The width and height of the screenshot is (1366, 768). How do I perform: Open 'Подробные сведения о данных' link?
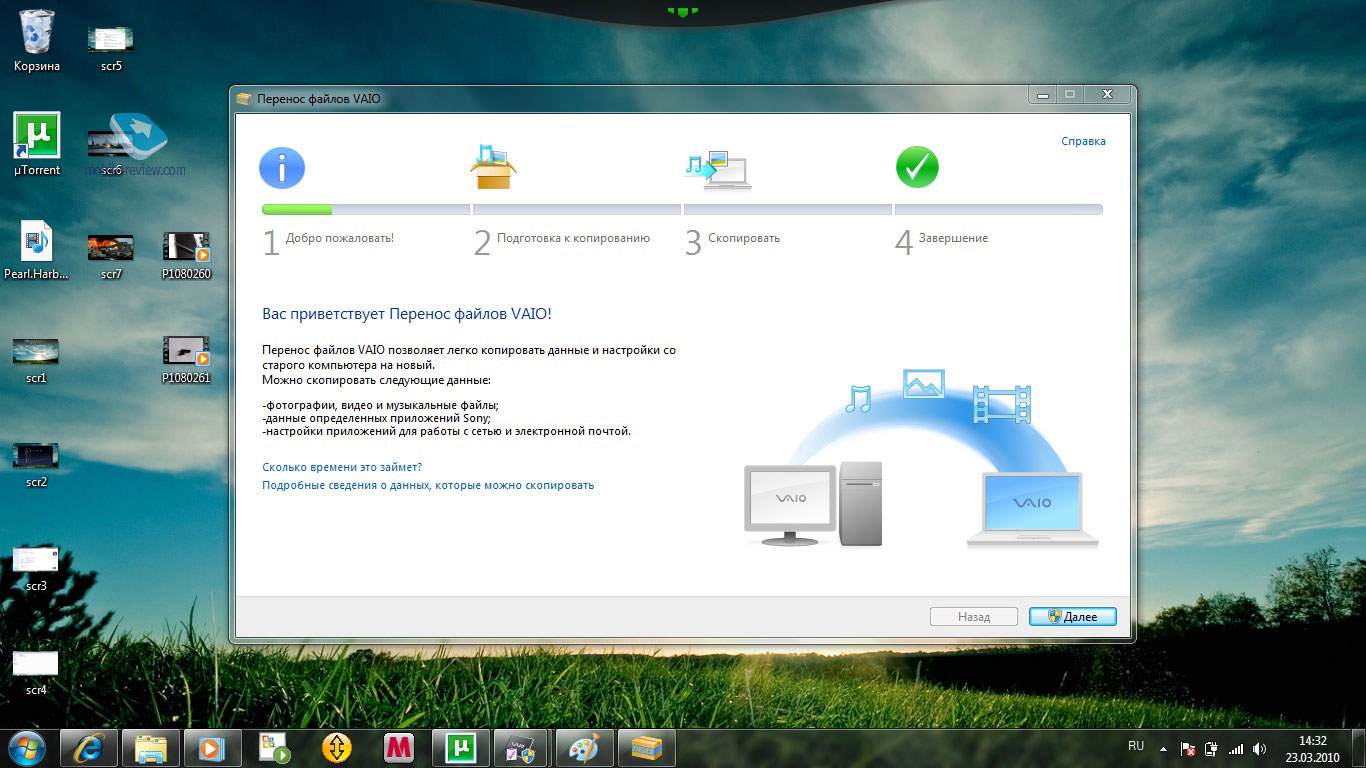[x=428, y=485]
